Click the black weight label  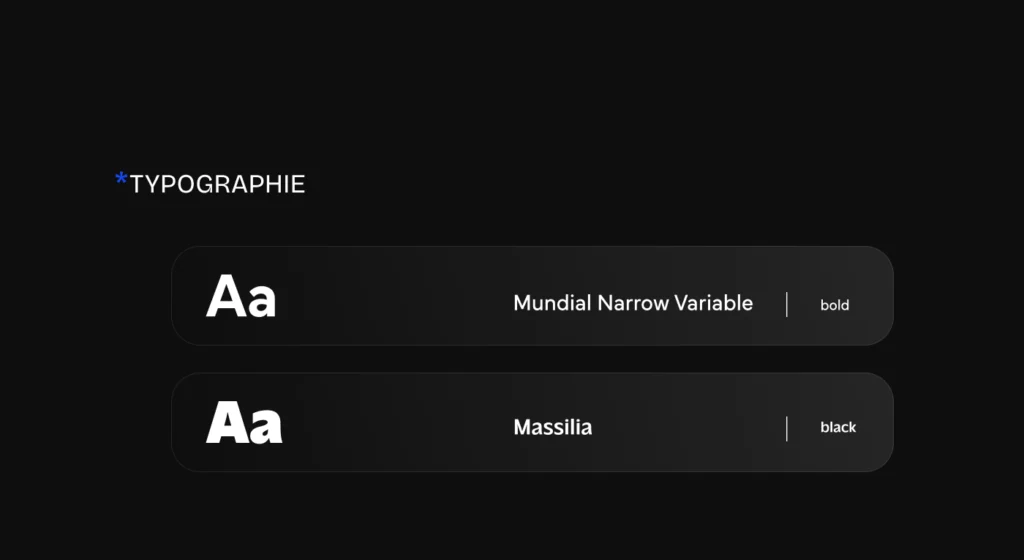pyautogui.click(x=838, y=428)
